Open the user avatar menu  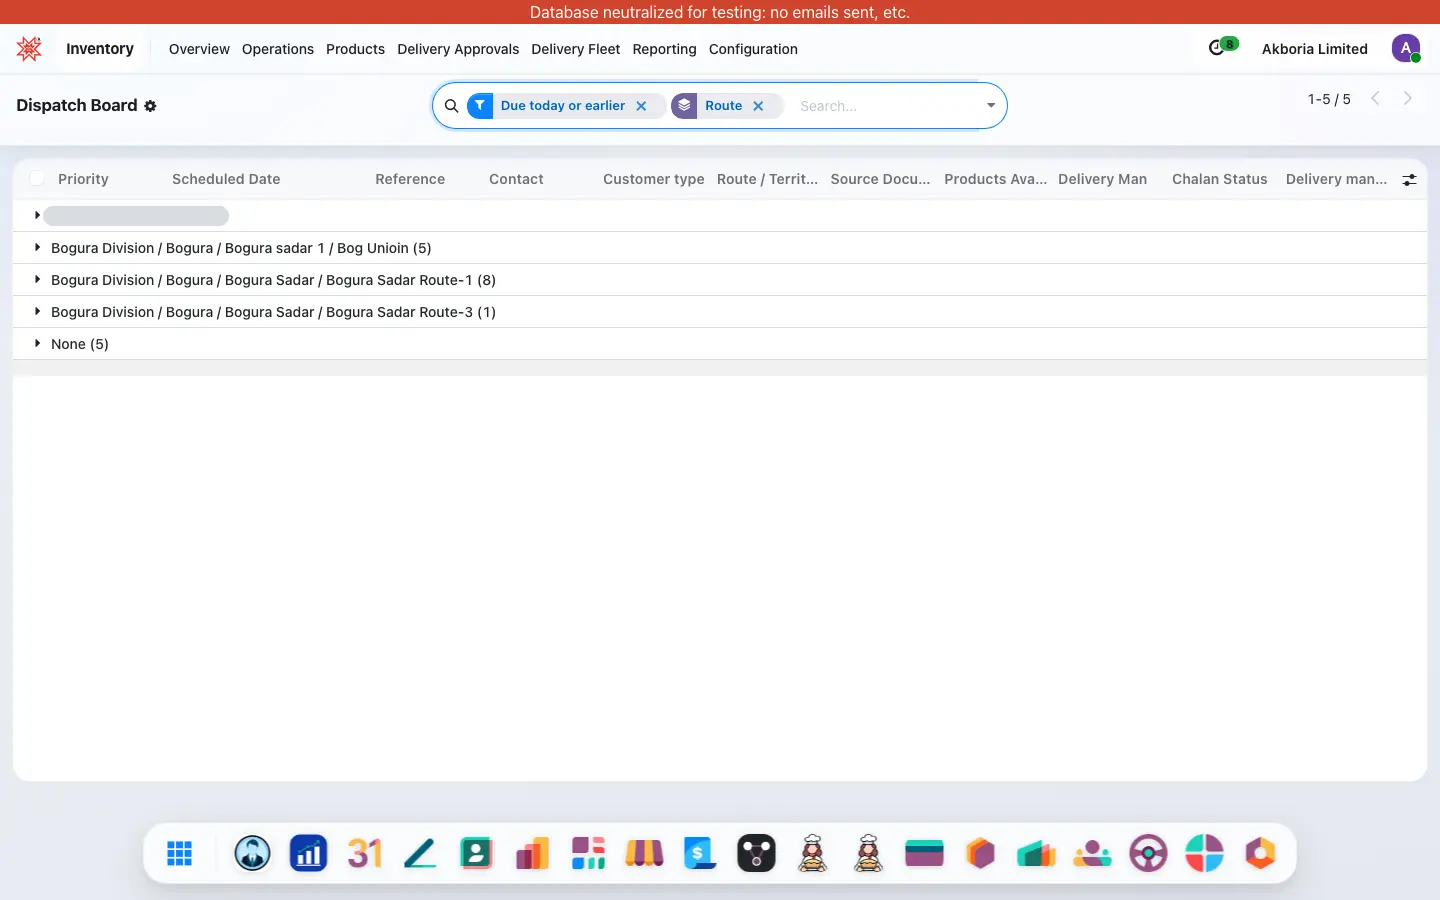pos(1406,48)
